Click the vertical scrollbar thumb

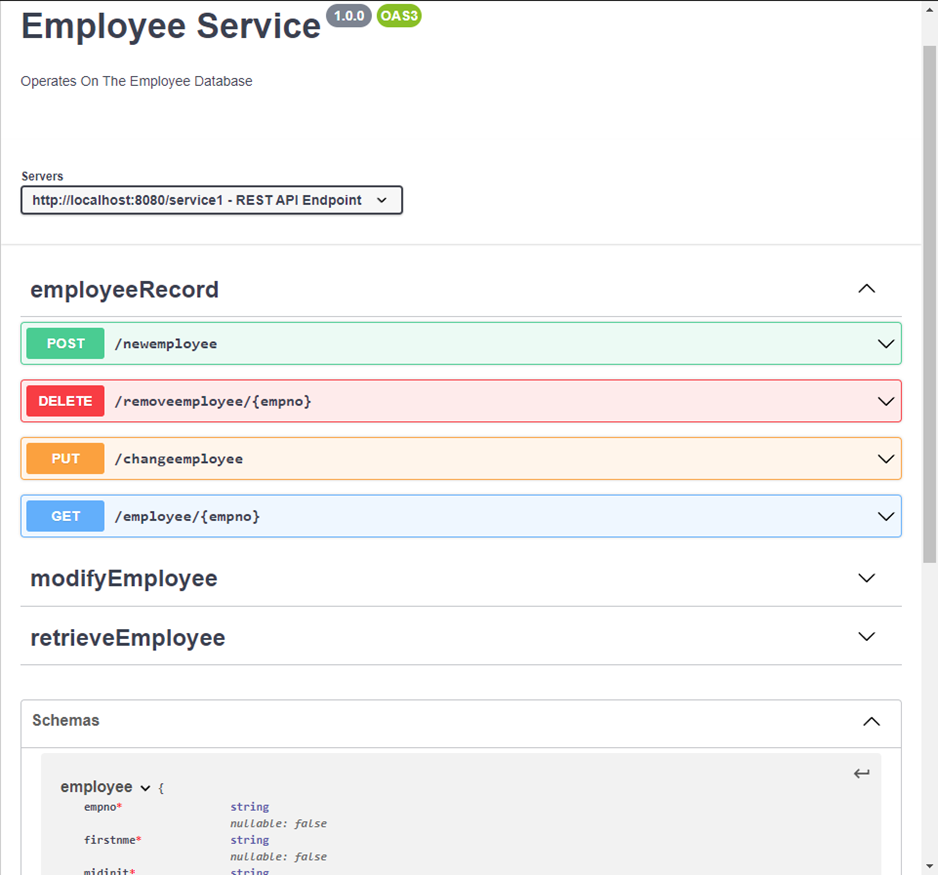point(930,304)
